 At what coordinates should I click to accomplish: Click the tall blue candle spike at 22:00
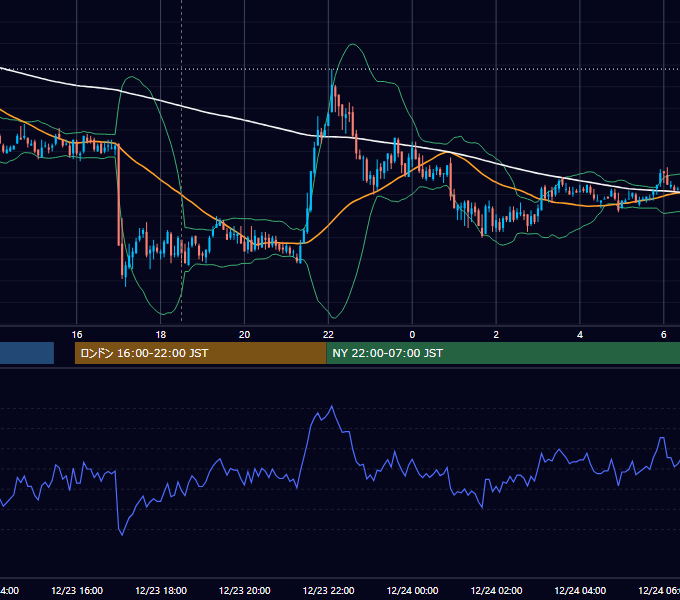[332, 91]
